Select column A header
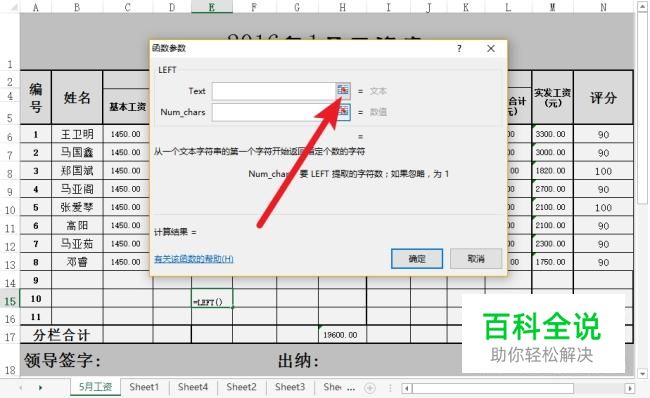650x398 pixels. coord(36,7)
